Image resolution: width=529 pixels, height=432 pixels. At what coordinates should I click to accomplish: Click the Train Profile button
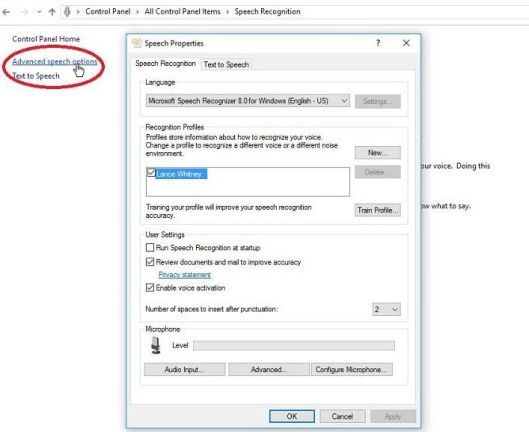coord(378,210)
